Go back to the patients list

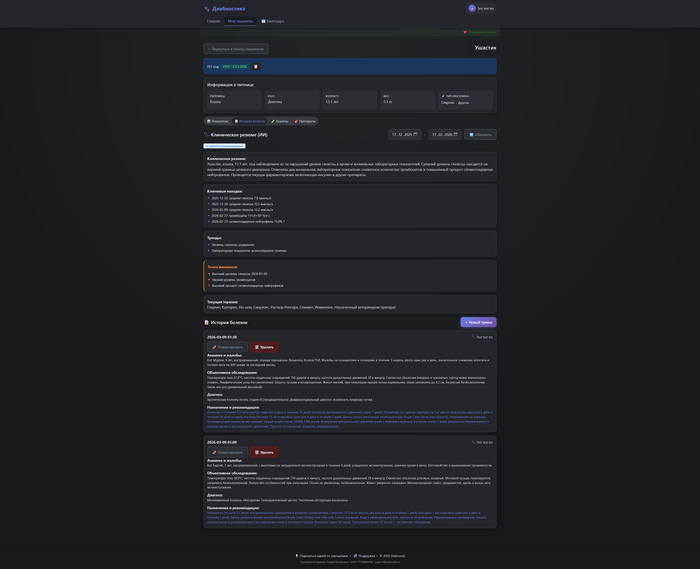(236, 48)
